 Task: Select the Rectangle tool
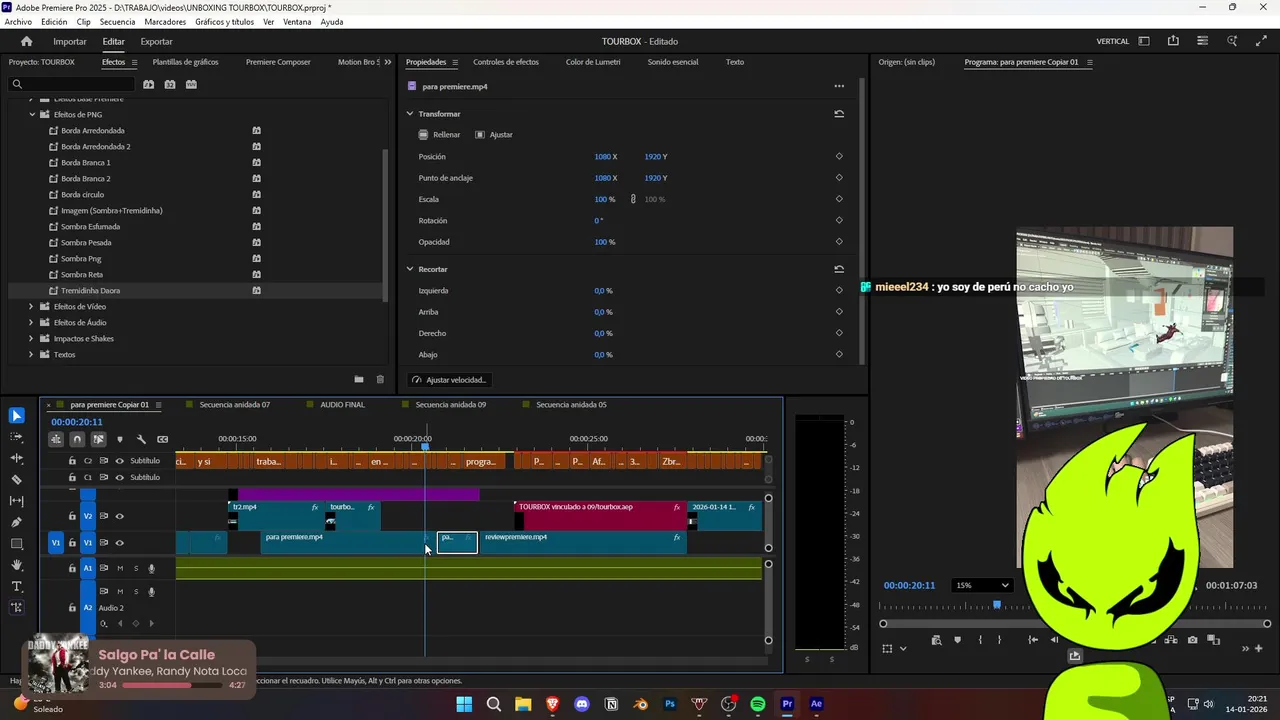pos(16,544)
